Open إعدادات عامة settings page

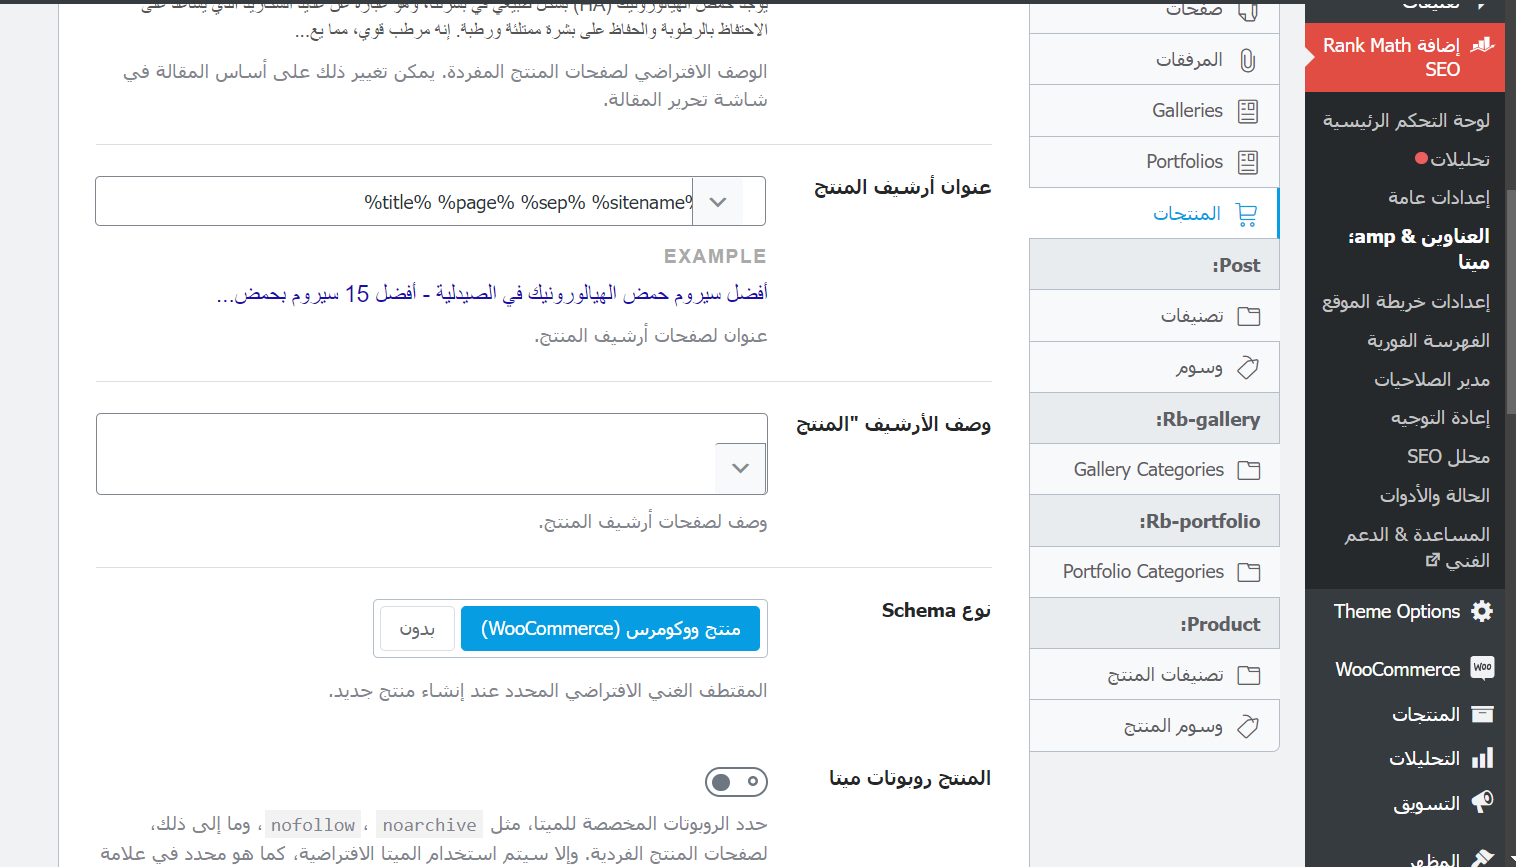pos(1439,197)
